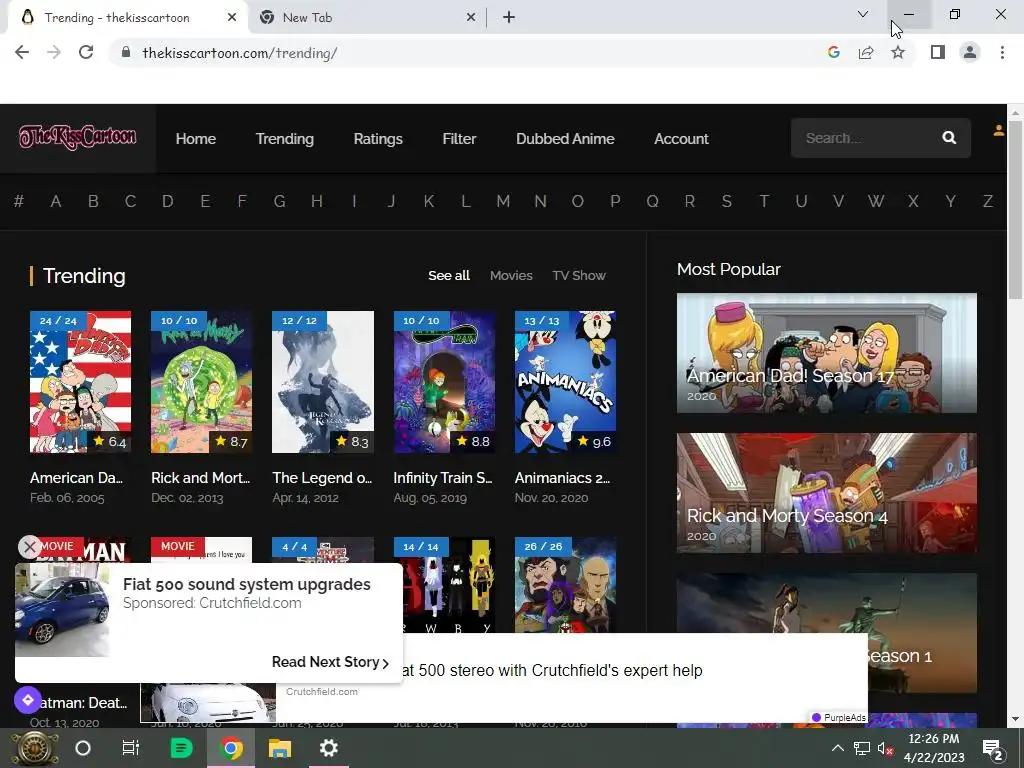The image size is (1024, 768).
Task: Open The Legend of Korra poster
Action: (323, 382)
